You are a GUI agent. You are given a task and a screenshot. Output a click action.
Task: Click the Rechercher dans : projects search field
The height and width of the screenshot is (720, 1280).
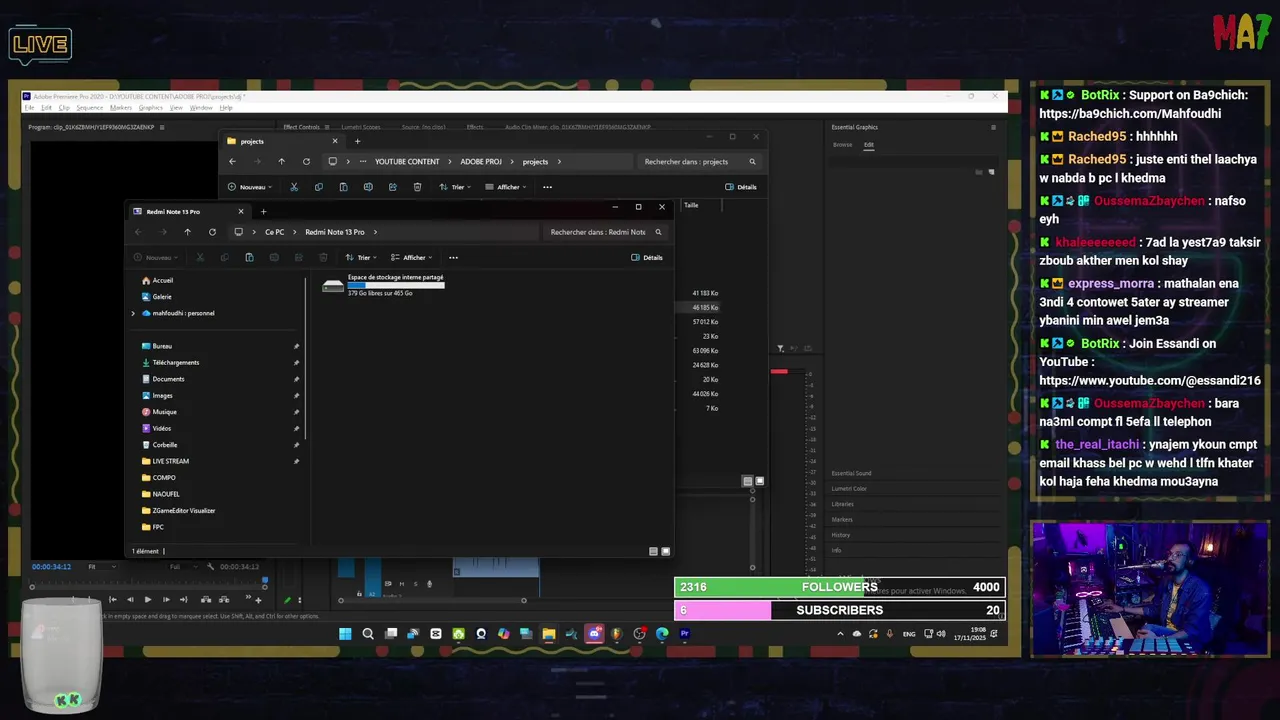pyautogui.click(x=698, y=162)
